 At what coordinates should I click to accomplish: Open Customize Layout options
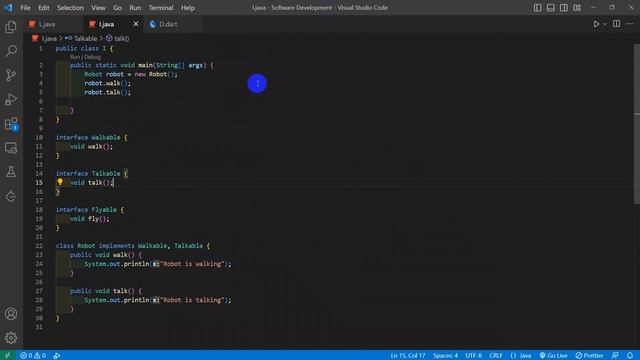[x=577, y=8]
